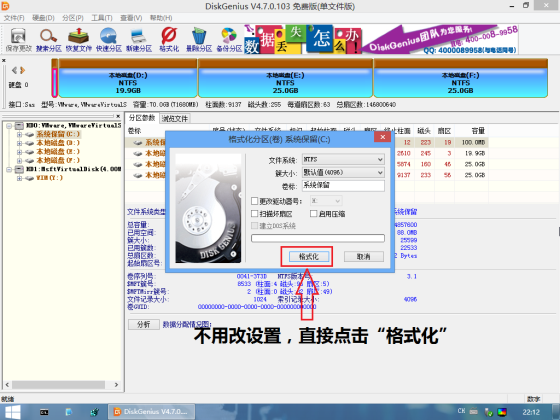Click the 22:12 taskbar clock
This screenshot has height=420, width=560.
coord(531,412)
